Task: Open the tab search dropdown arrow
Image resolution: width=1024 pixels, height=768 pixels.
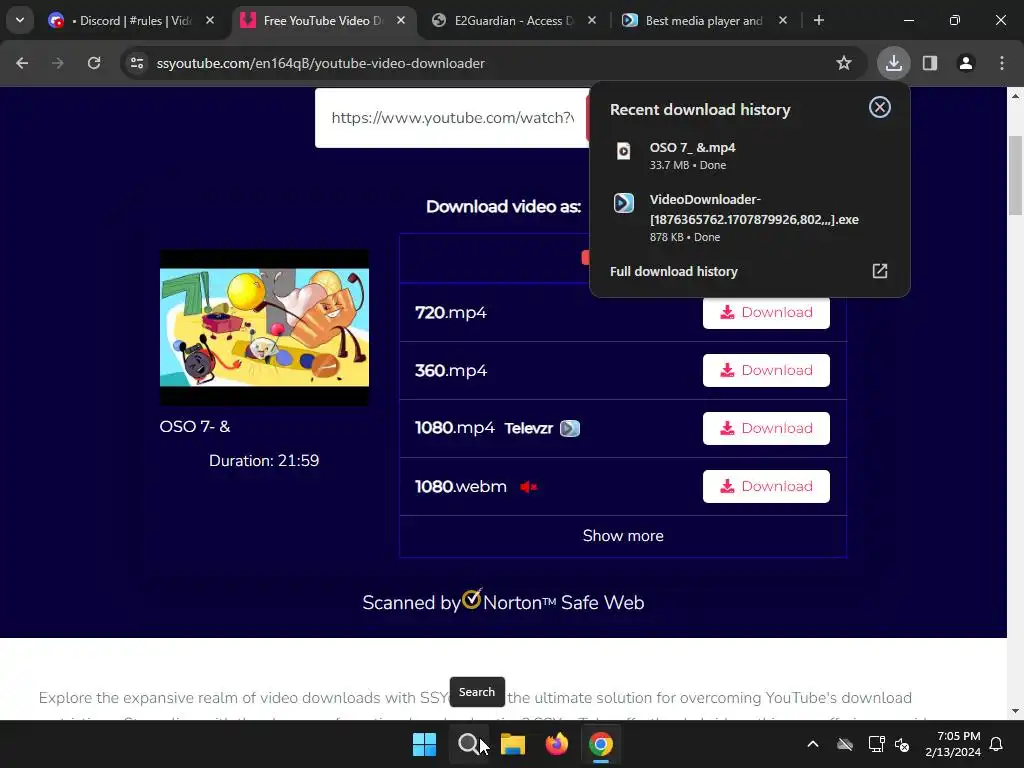Action: (20, 20)
